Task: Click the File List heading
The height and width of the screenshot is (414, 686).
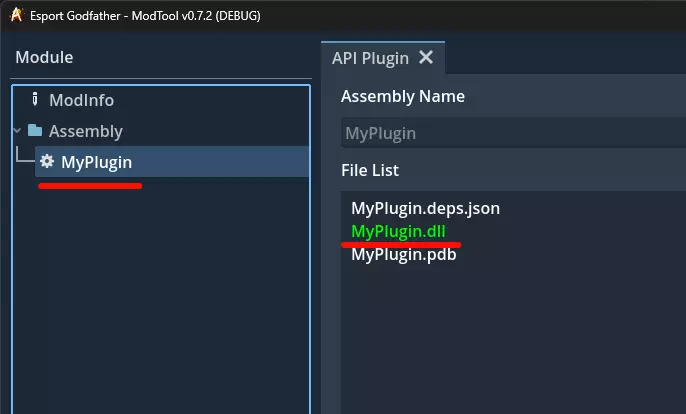Action: click(x=369, y=170)
